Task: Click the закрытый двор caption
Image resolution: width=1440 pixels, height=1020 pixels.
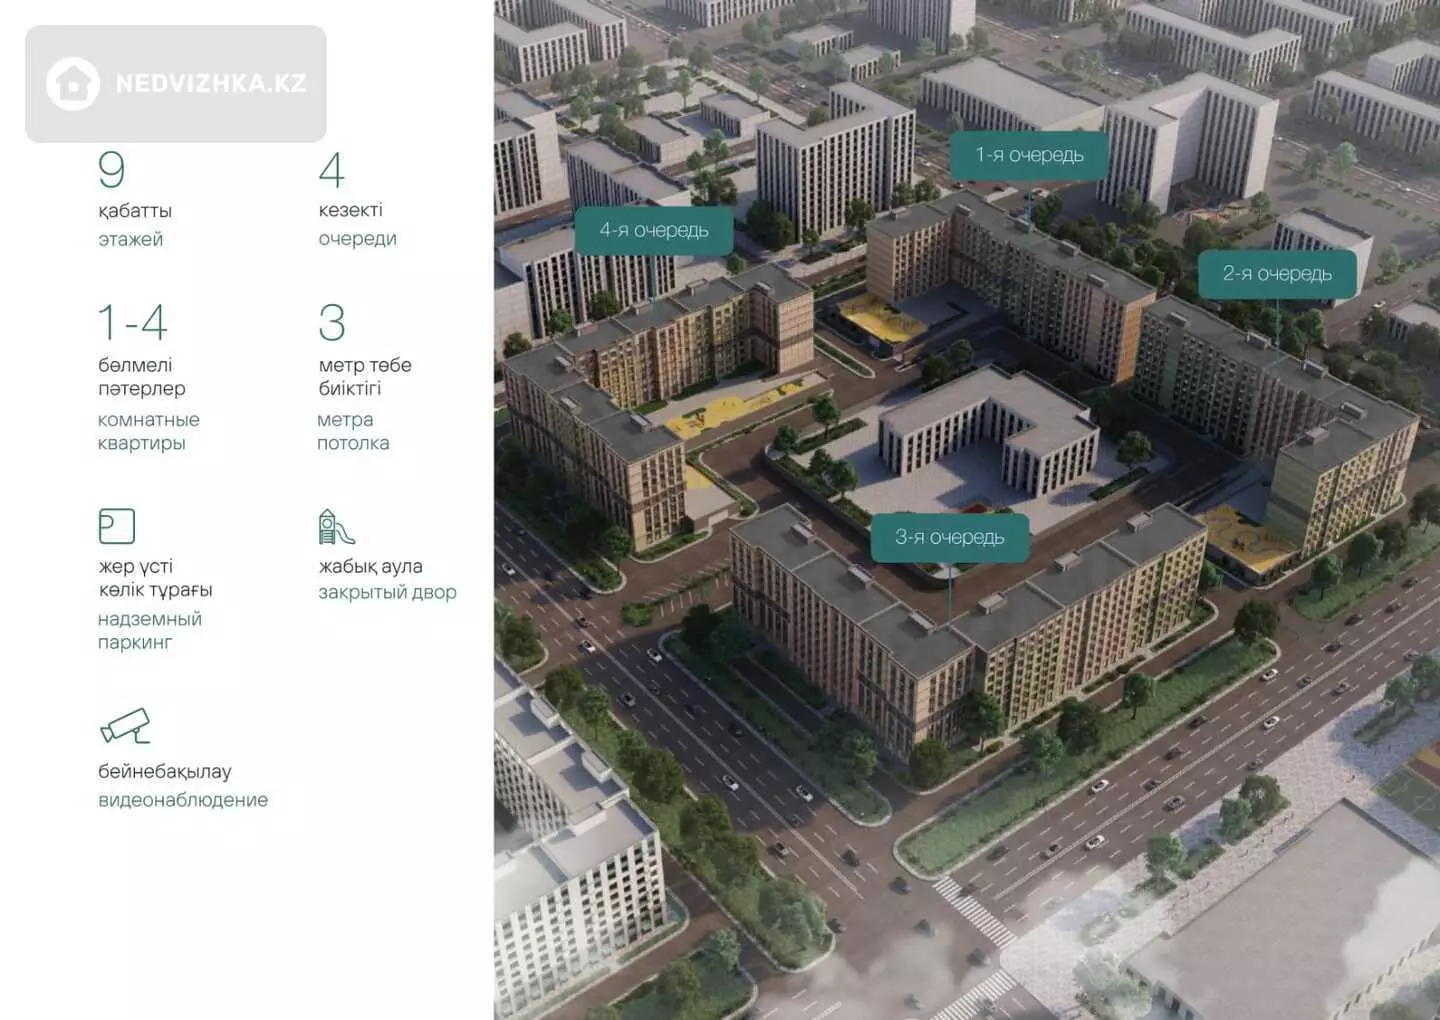Action: [x=387, y=592]
